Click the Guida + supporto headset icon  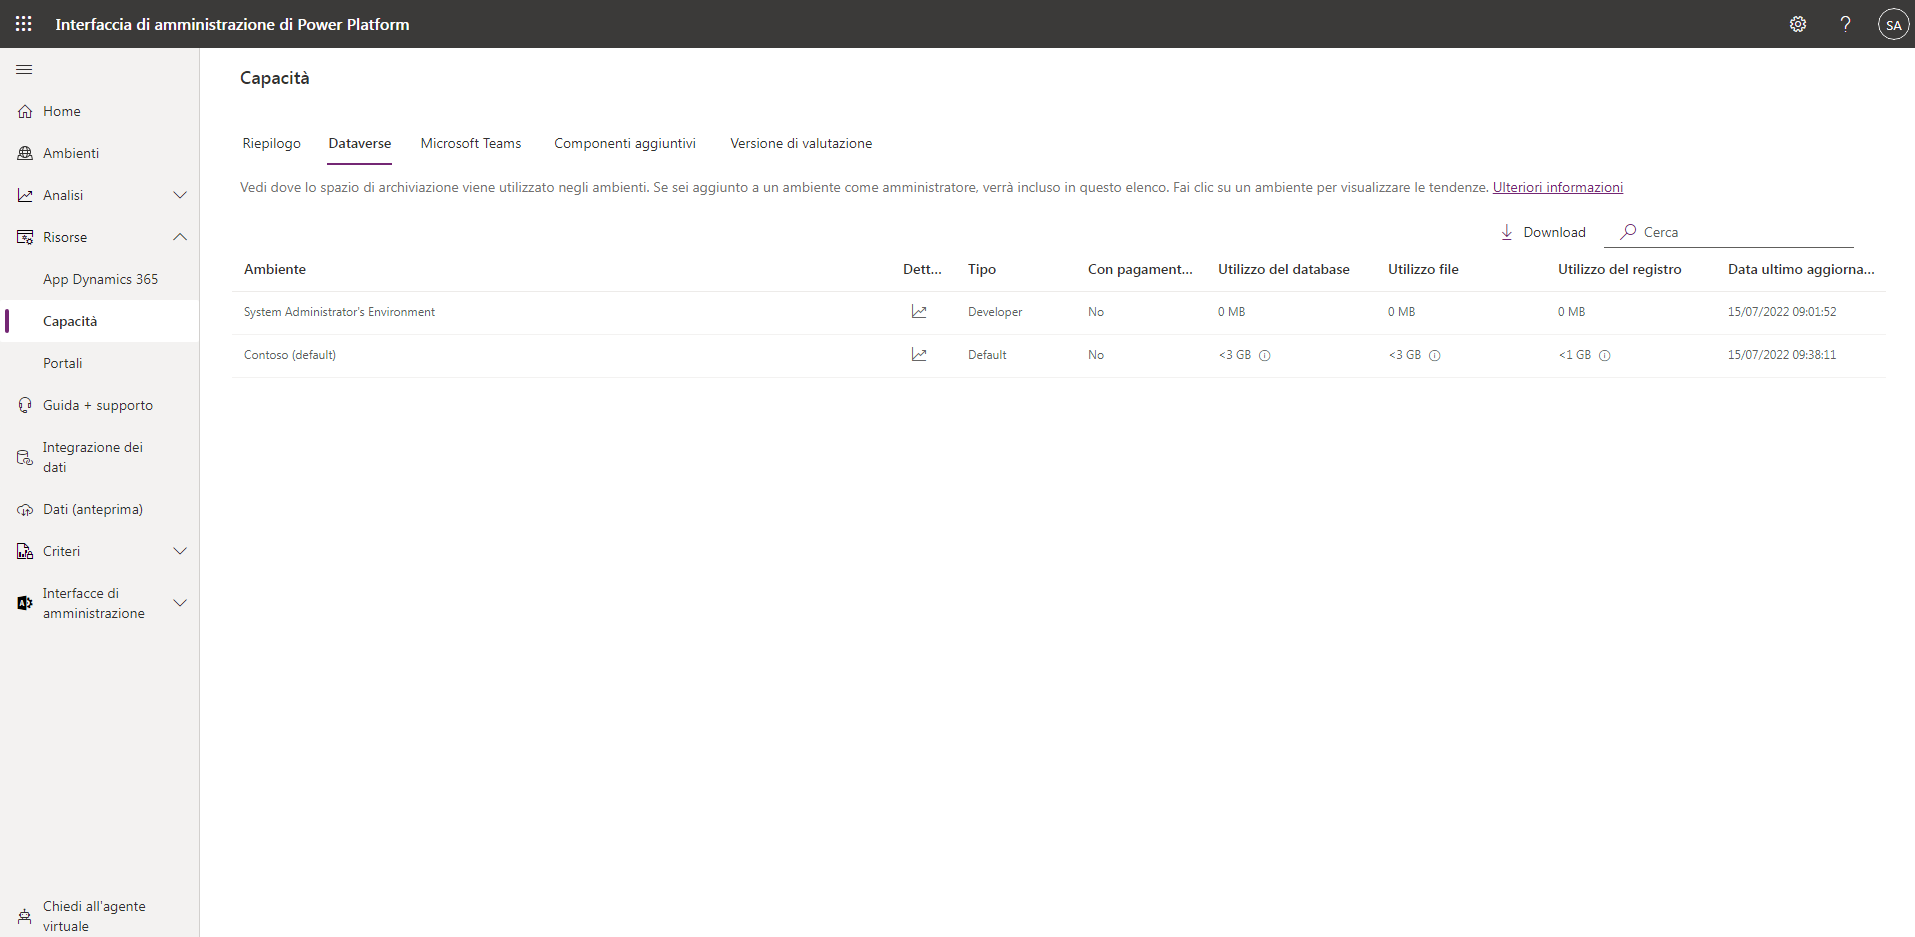(x=25, y=405)
